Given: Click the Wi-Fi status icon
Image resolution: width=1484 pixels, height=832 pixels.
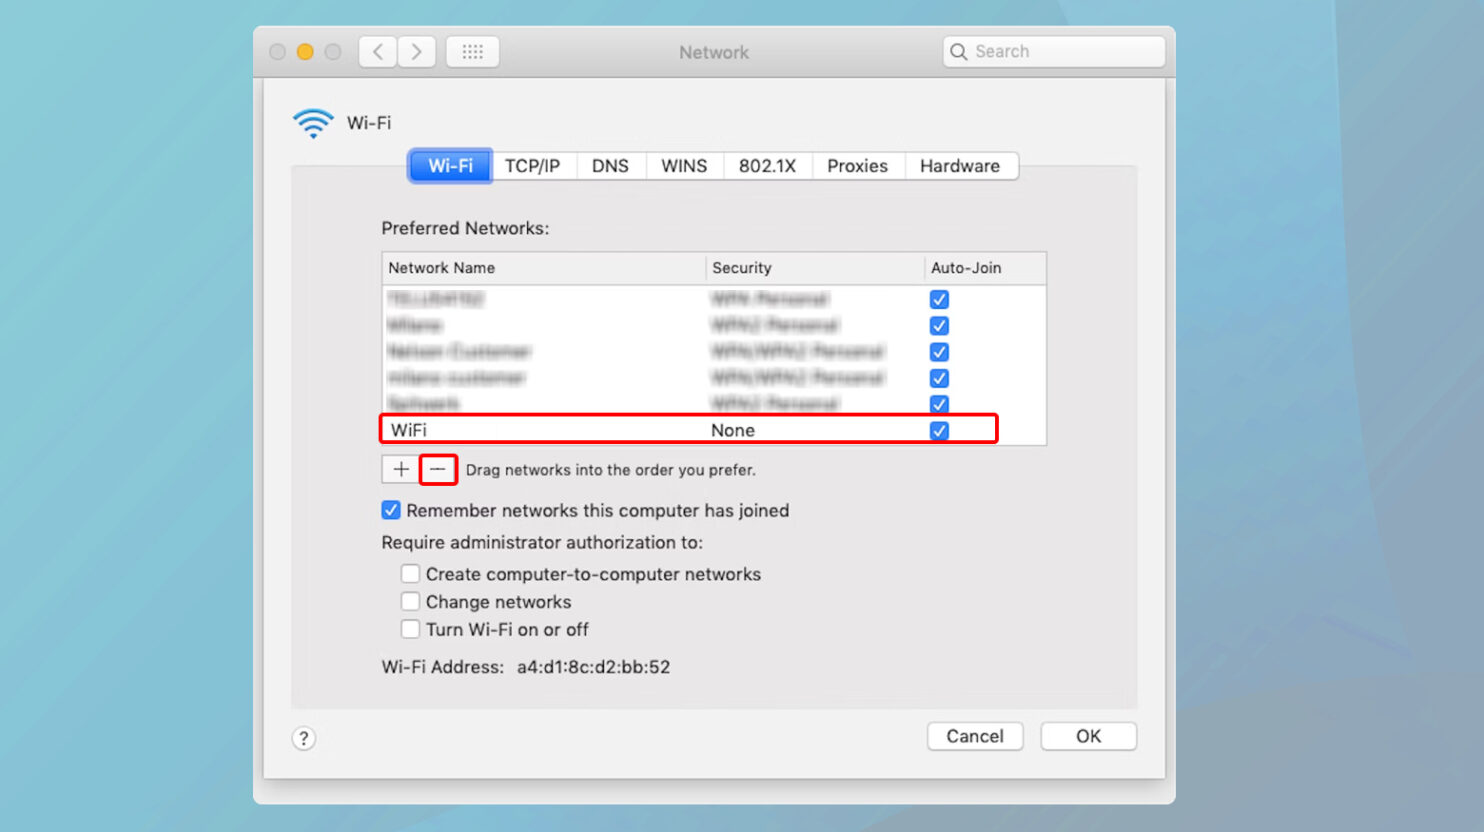Looking at the screenshot, I should coord(312,122).
